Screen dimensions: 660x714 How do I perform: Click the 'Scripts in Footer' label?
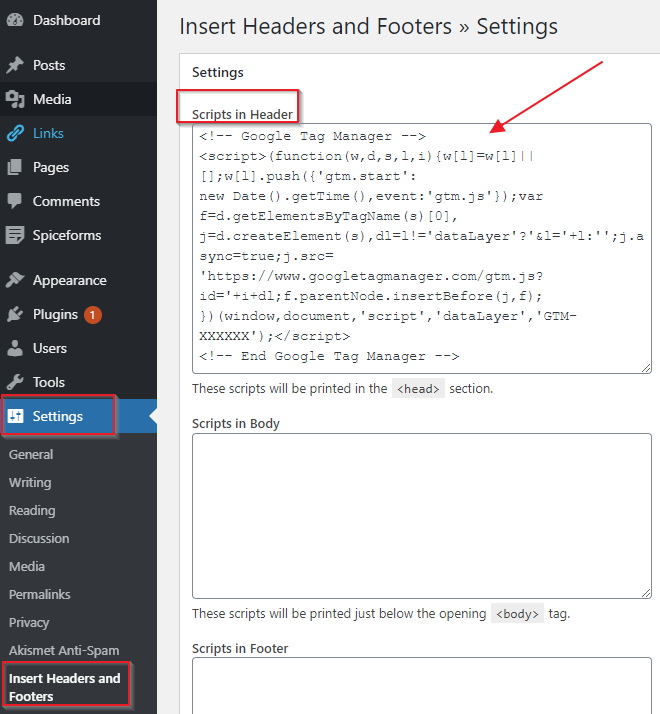[240, 648]
